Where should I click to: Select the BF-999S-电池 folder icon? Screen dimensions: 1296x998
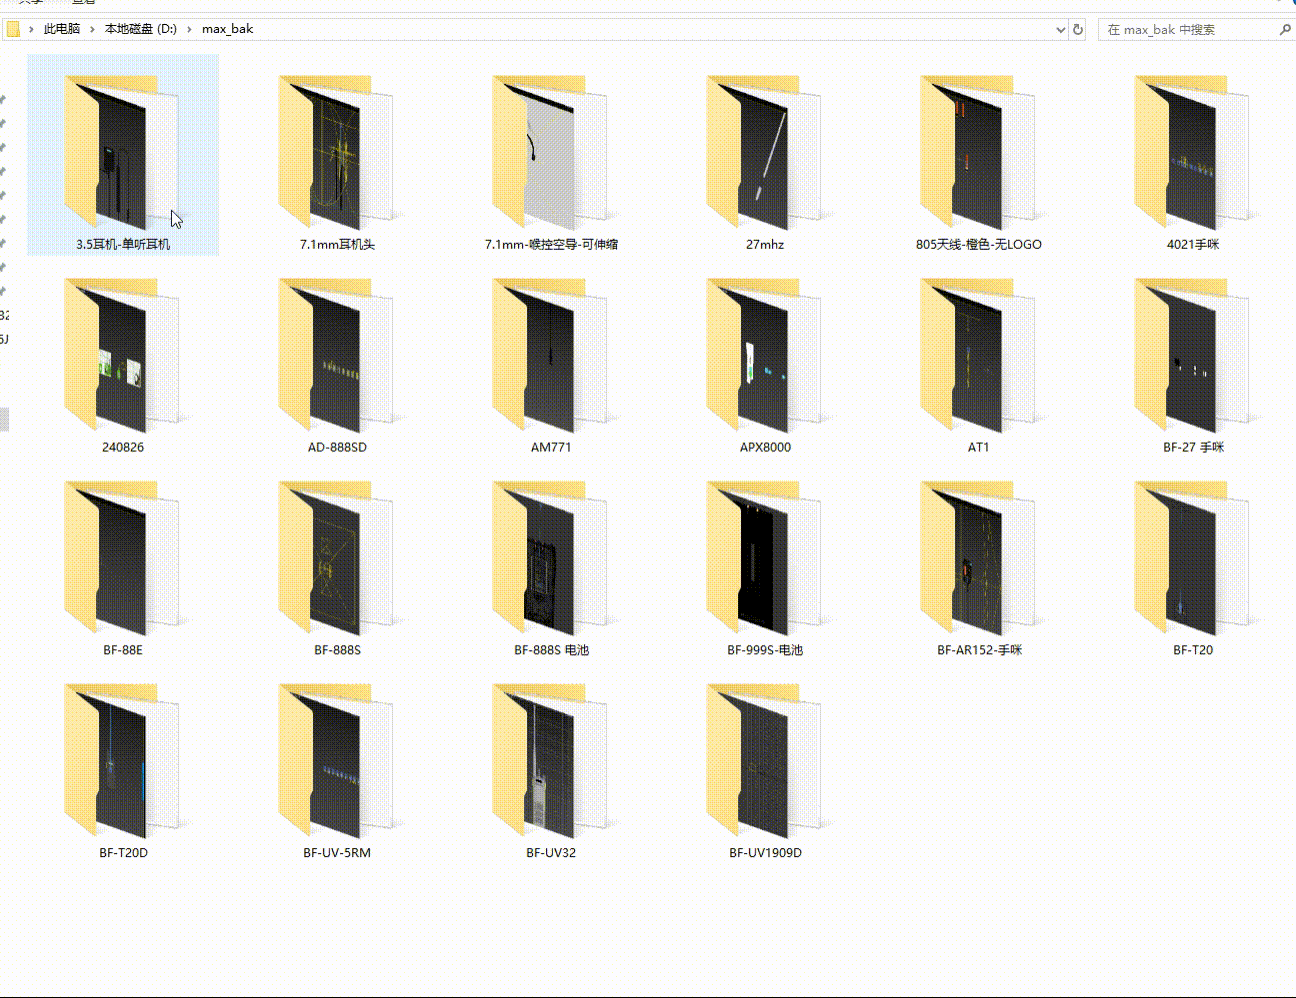click(764, 559)
